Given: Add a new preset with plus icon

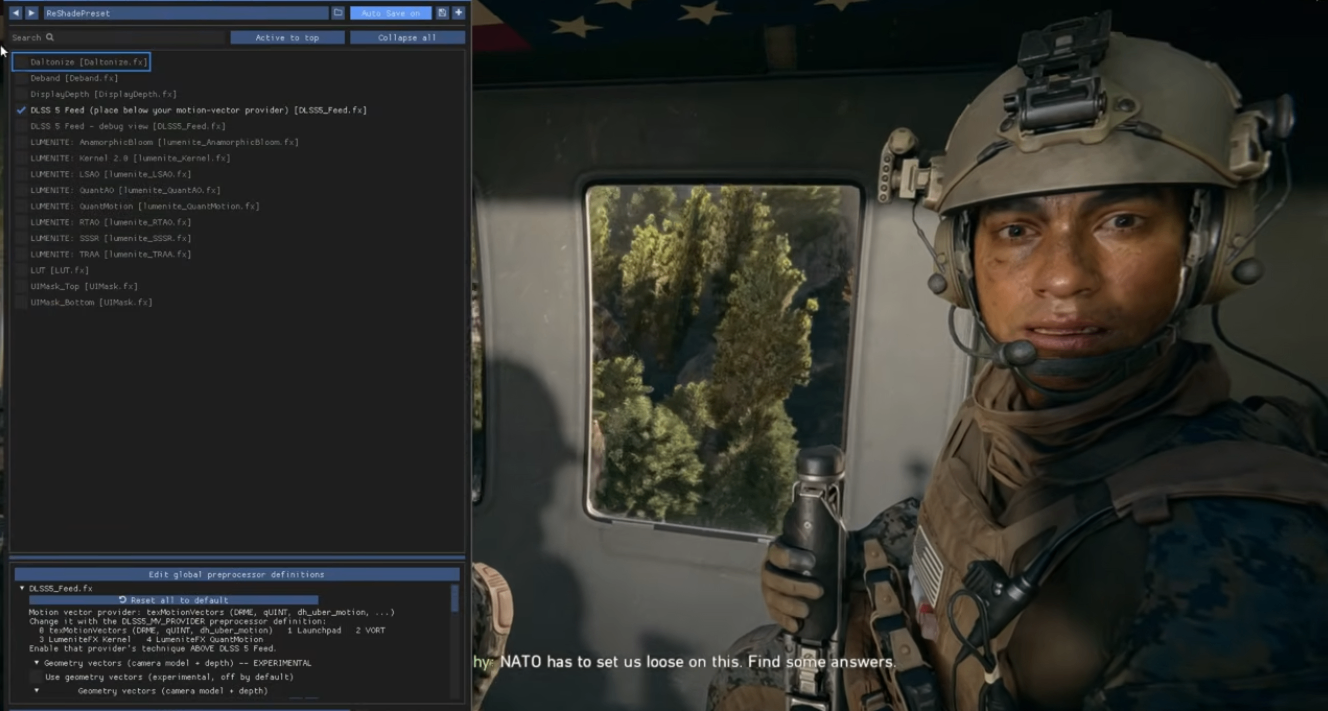Looking at the screenshot, I should [x=459, y=13].
